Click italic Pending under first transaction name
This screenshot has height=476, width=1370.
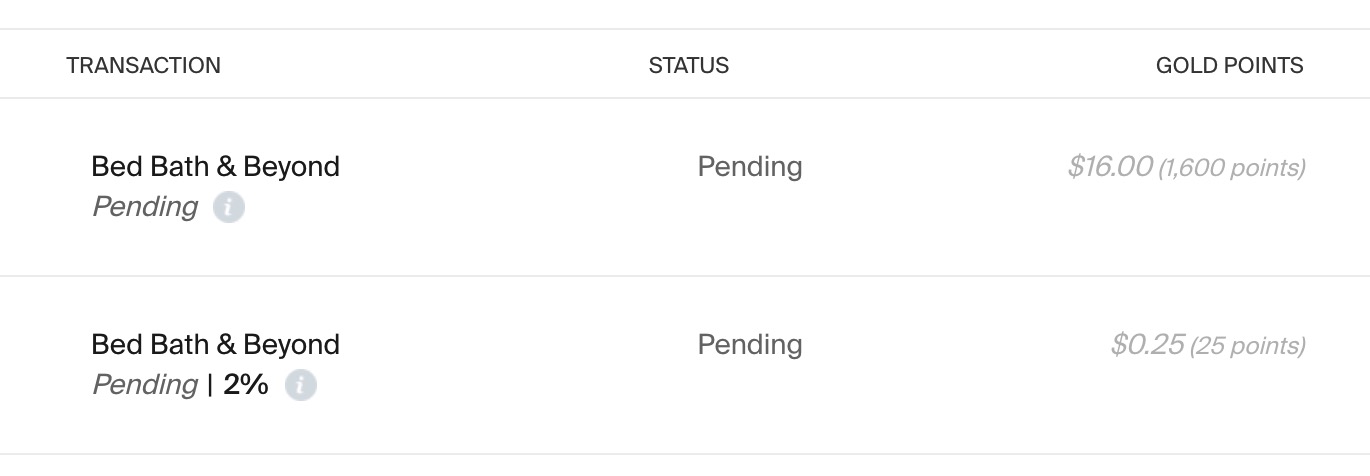(x=145, y=207)
